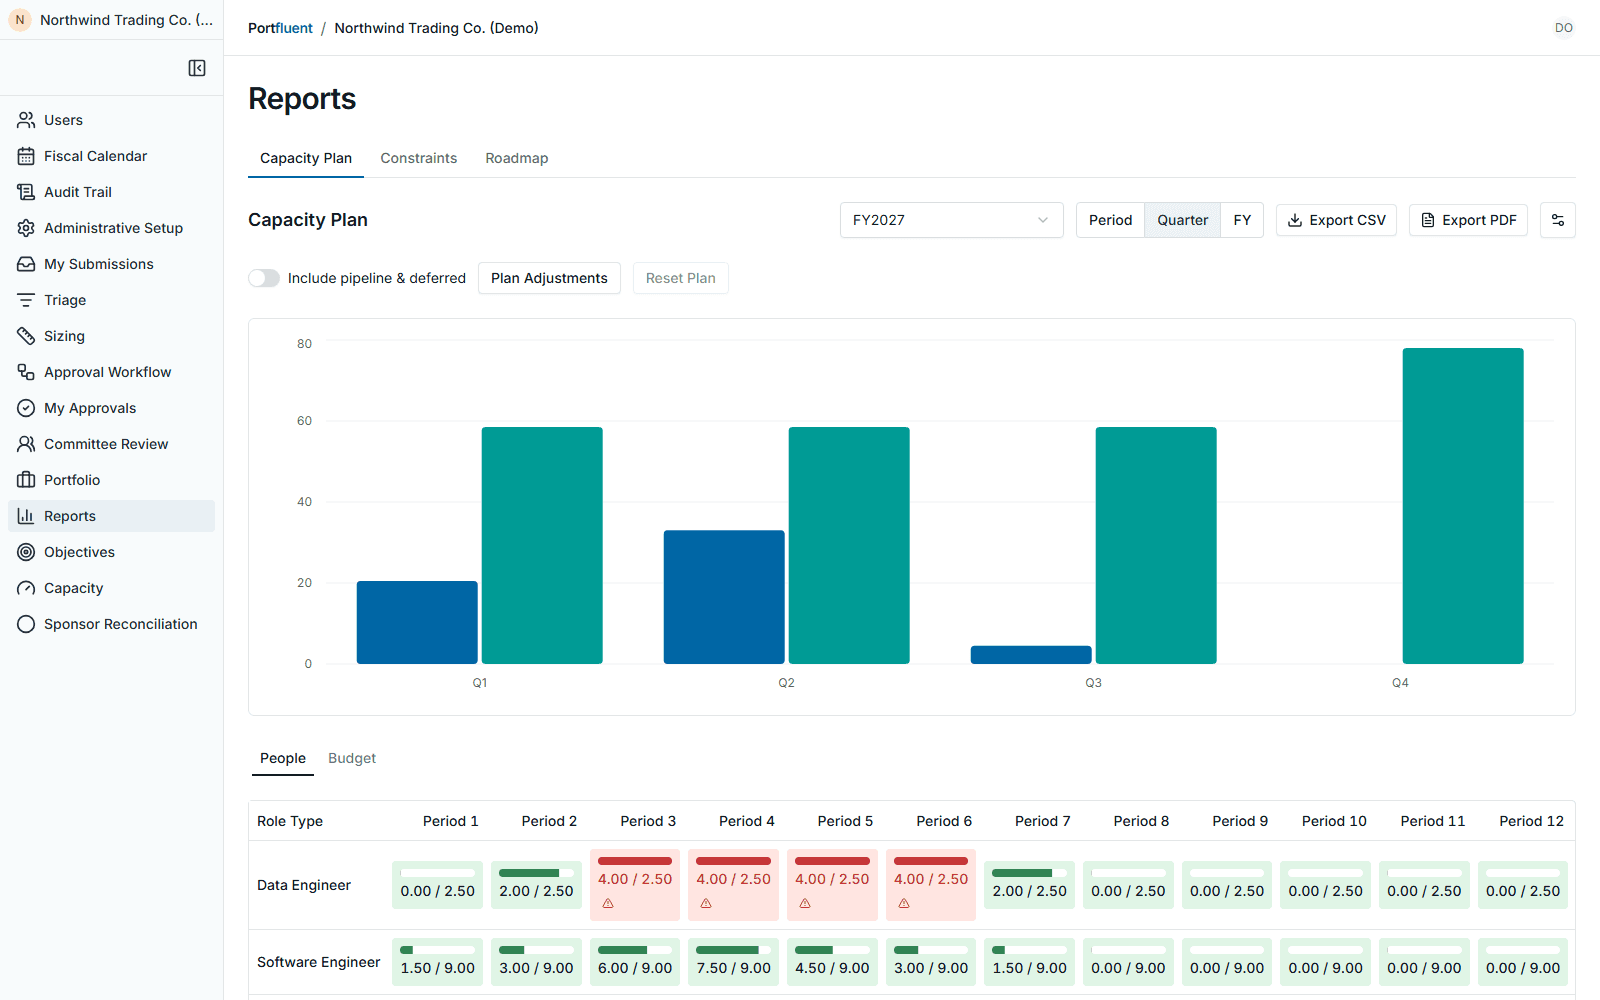
Task: Open Sponsor Reconciliation in sidebar
Action: click(x=111, y=624)
